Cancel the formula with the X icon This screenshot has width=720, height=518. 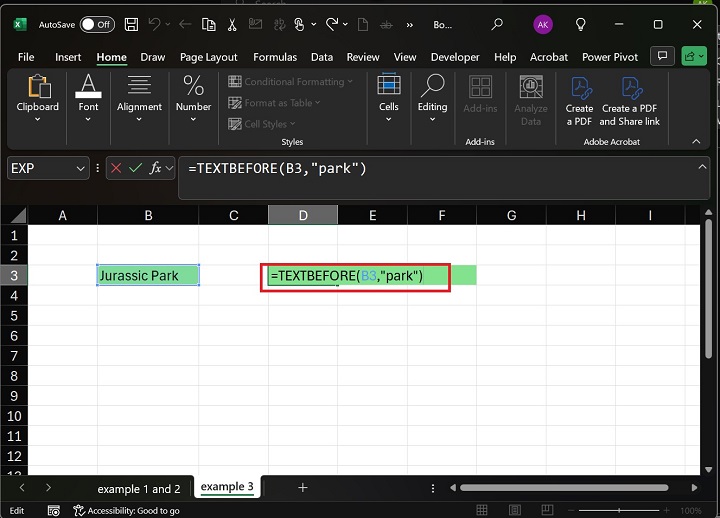tap(116, 169)
